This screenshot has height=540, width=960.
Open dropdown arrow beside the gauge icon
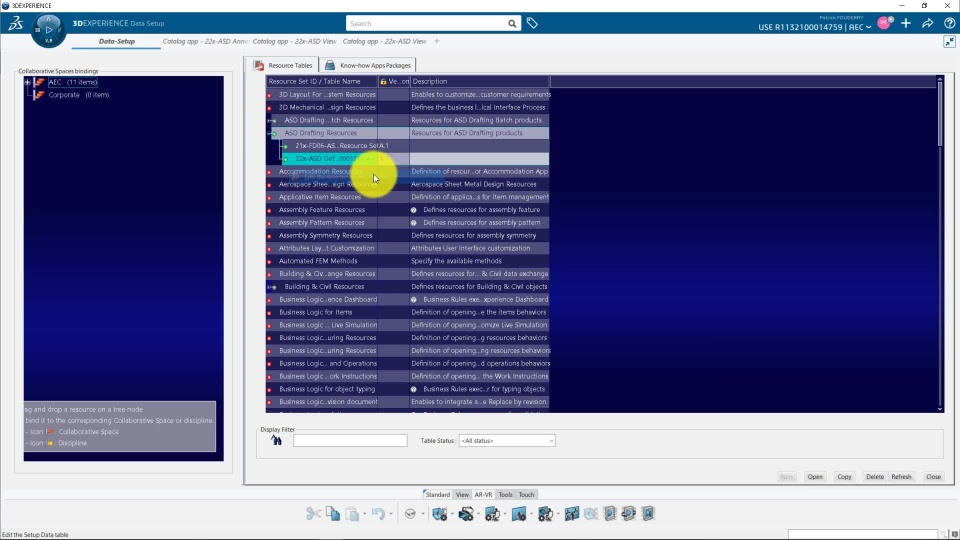tap(422, 514)
